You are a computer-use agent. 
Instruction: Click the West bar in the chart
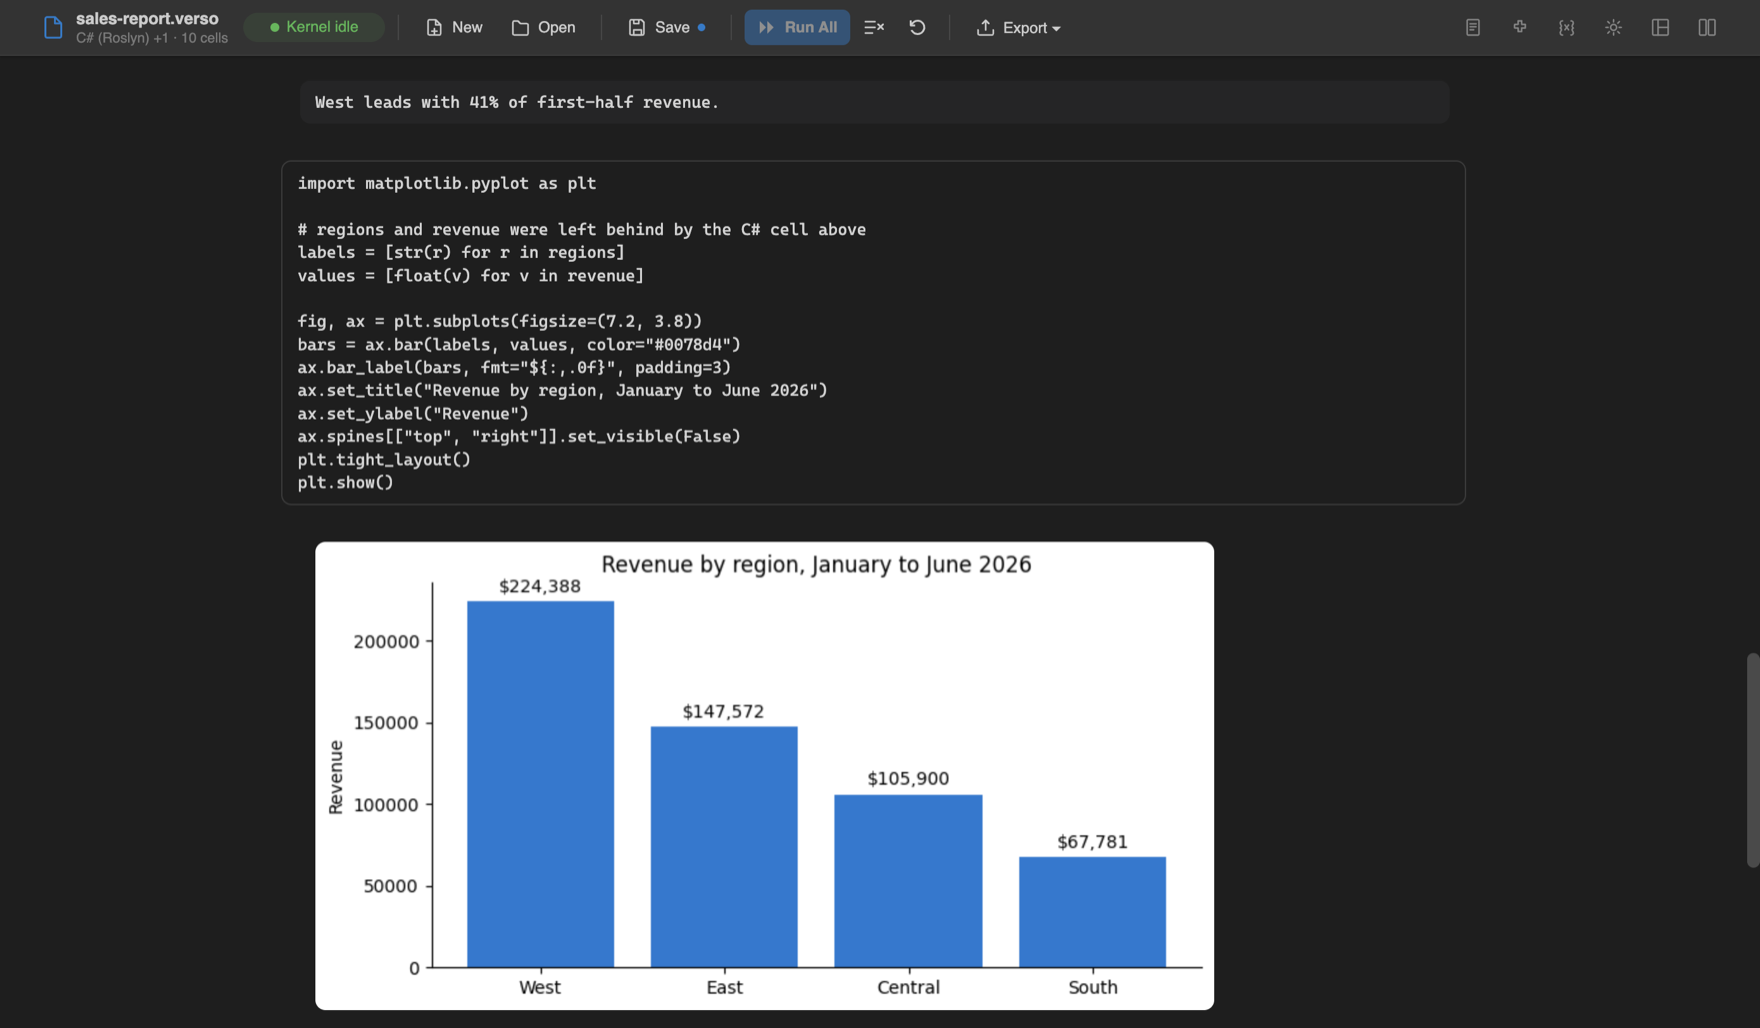540,784
